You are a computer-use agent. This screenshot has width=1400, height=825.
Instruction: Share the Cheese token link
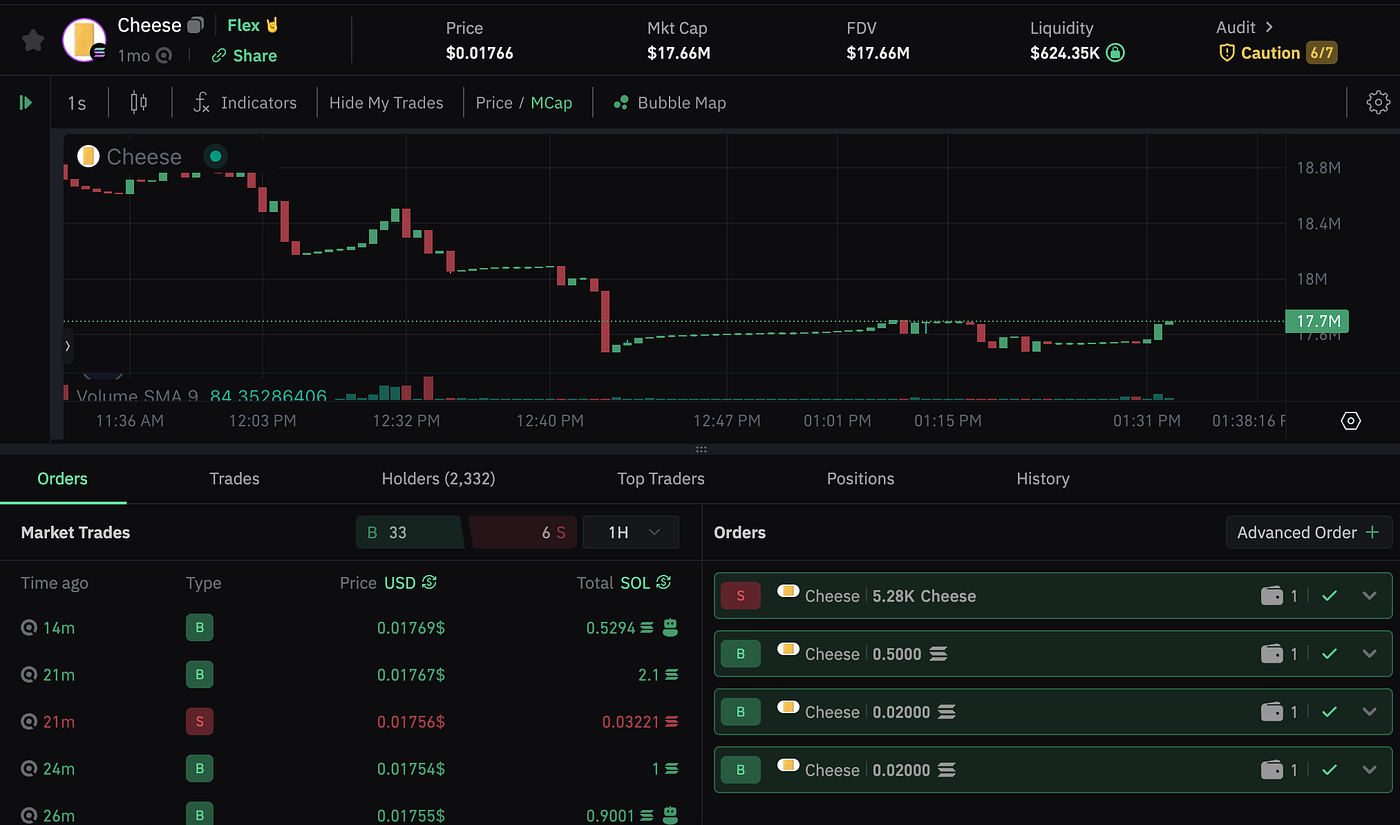coord(244,56)
